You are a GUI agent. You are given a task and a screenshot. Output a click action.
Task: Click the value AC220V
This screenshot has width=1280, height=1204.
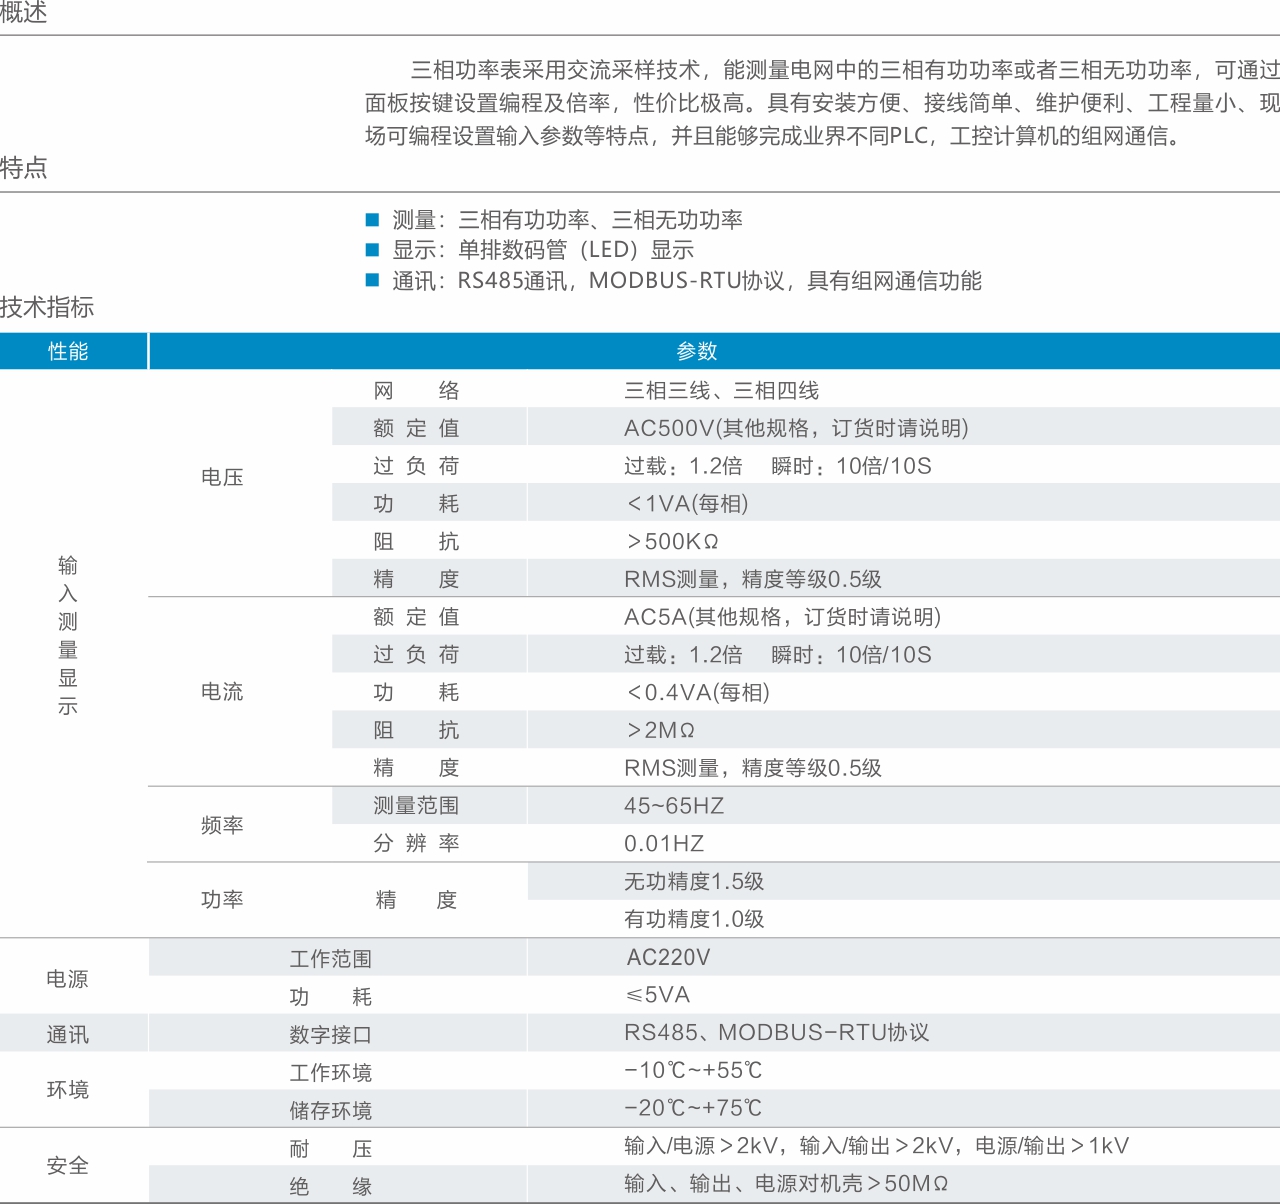(668, 958)
